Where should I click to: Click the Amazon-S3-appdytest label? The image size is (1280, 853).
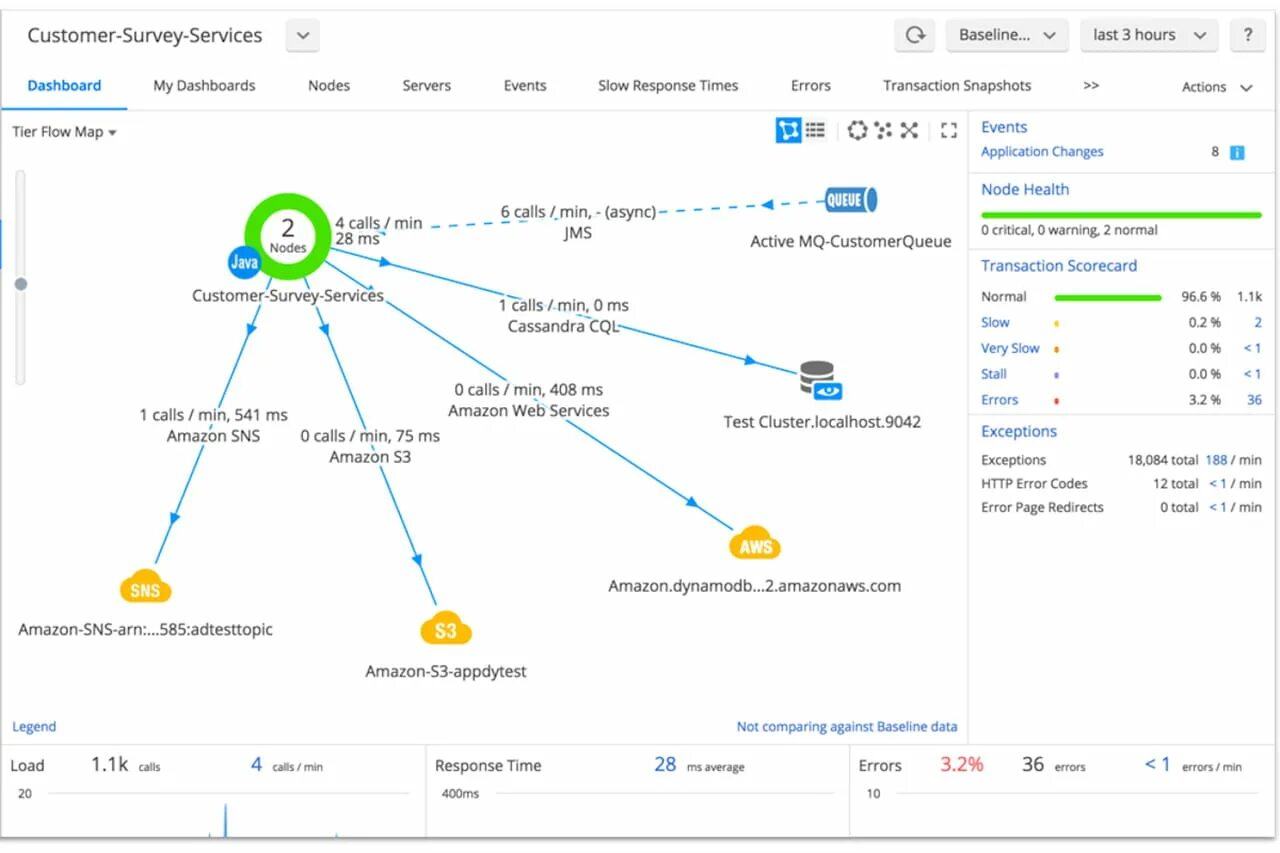click(x=446, y=672)
